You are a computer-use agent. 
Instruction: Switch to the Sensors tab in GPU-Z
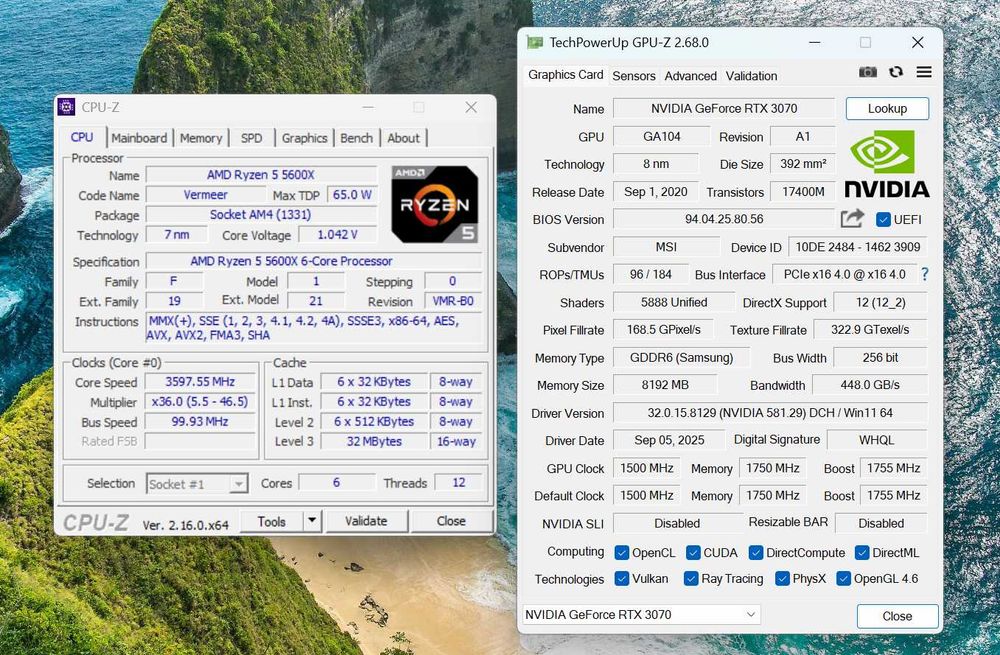[x=634, y=76]
